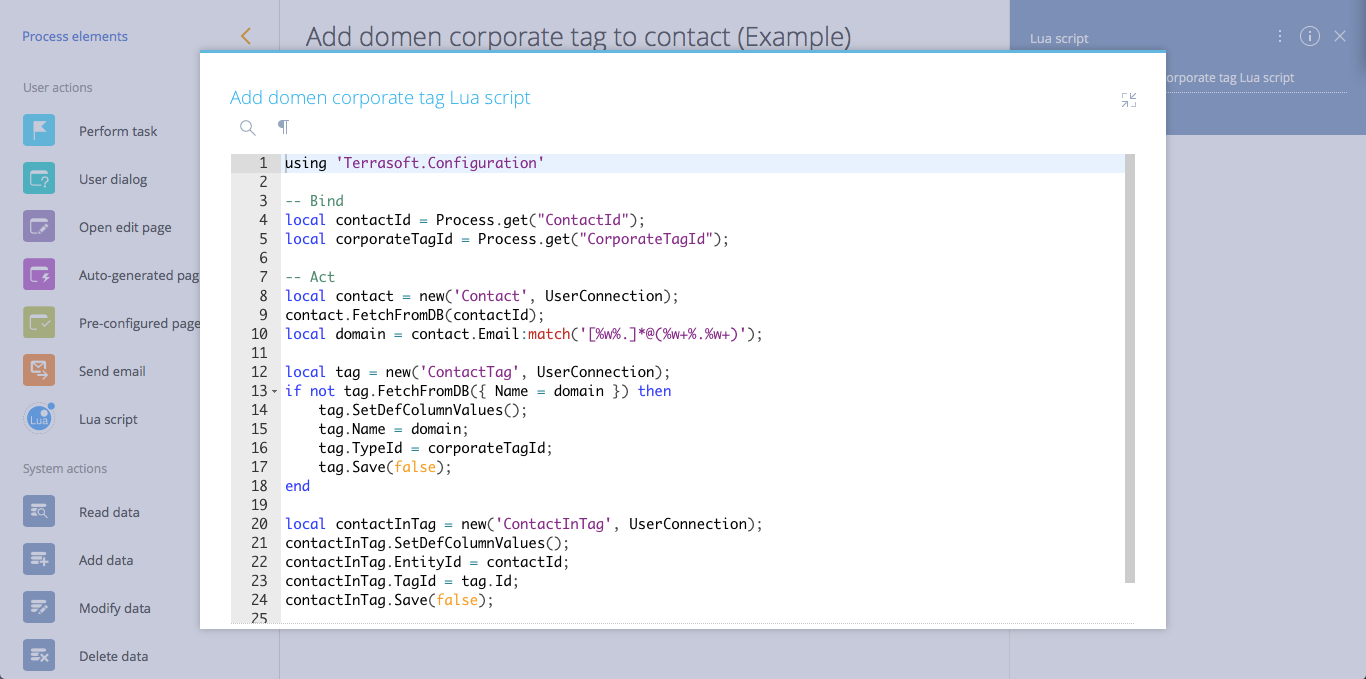Click the Lua script element icon

point(39,419)
